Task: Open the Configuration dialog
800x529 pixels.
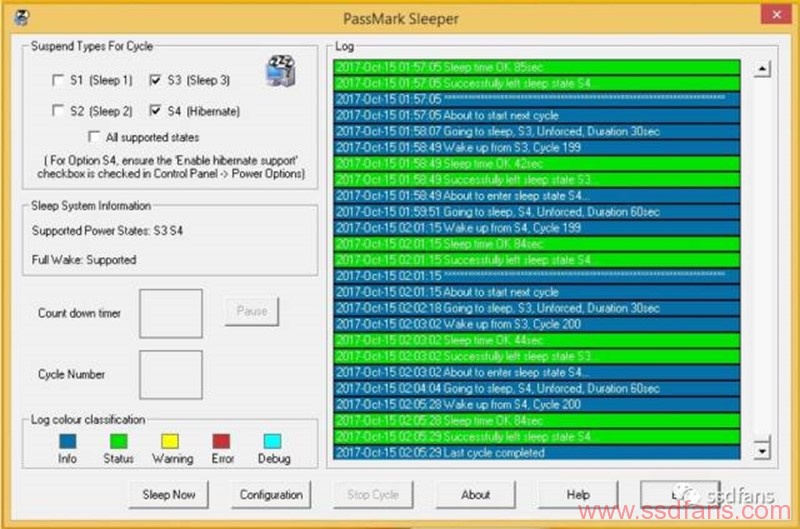Action: (271, 495)
